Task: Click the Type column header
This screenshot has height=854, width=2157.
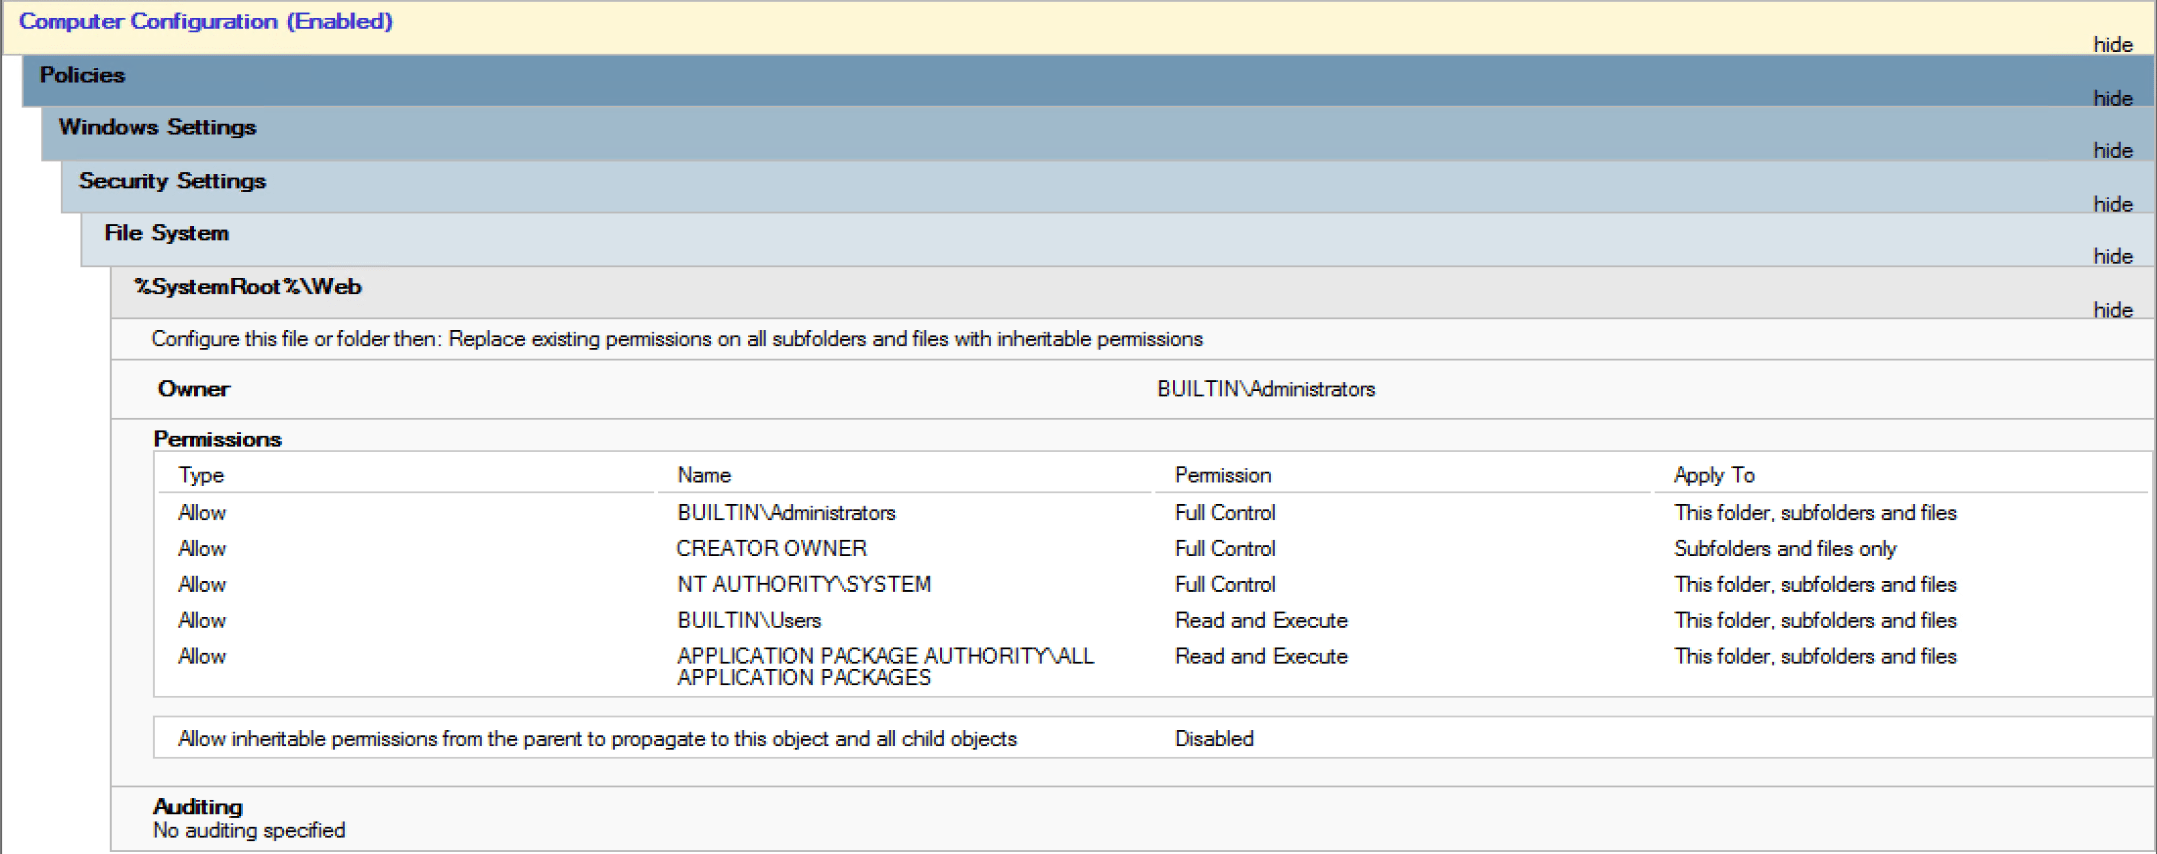Action: coord(201,475)
